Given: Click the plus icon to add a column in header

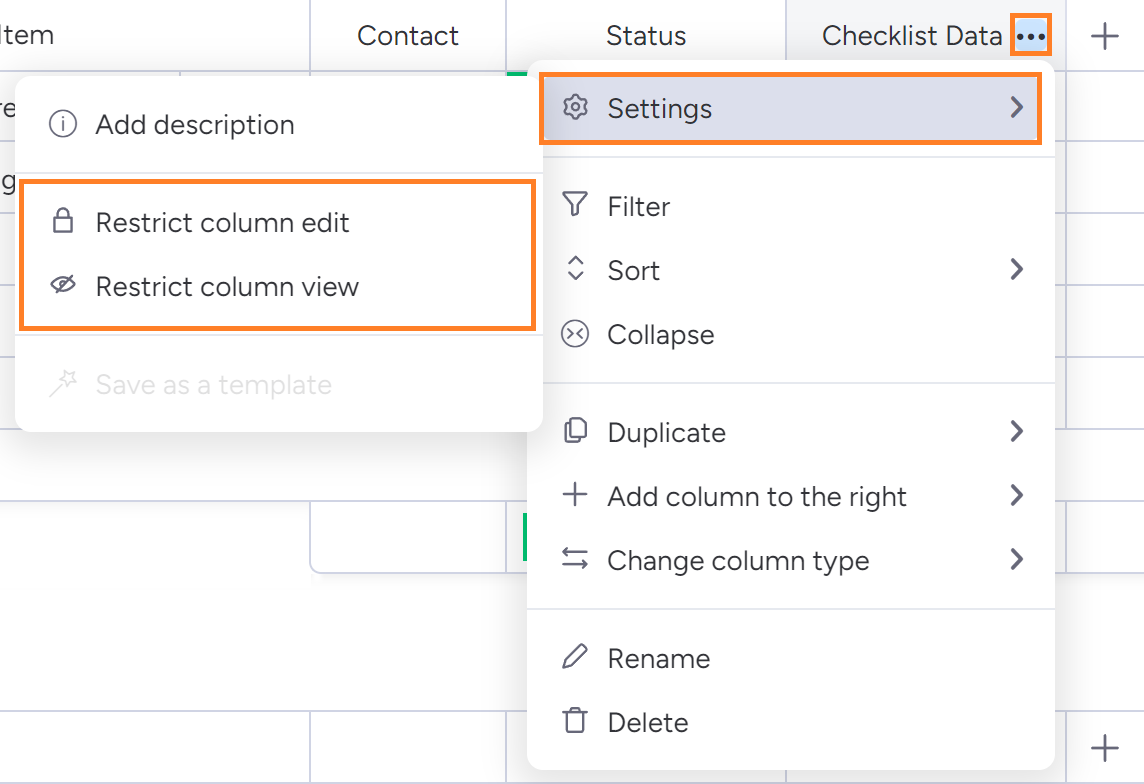Looking at the screenshot, I should click(x=1104, y=37).
